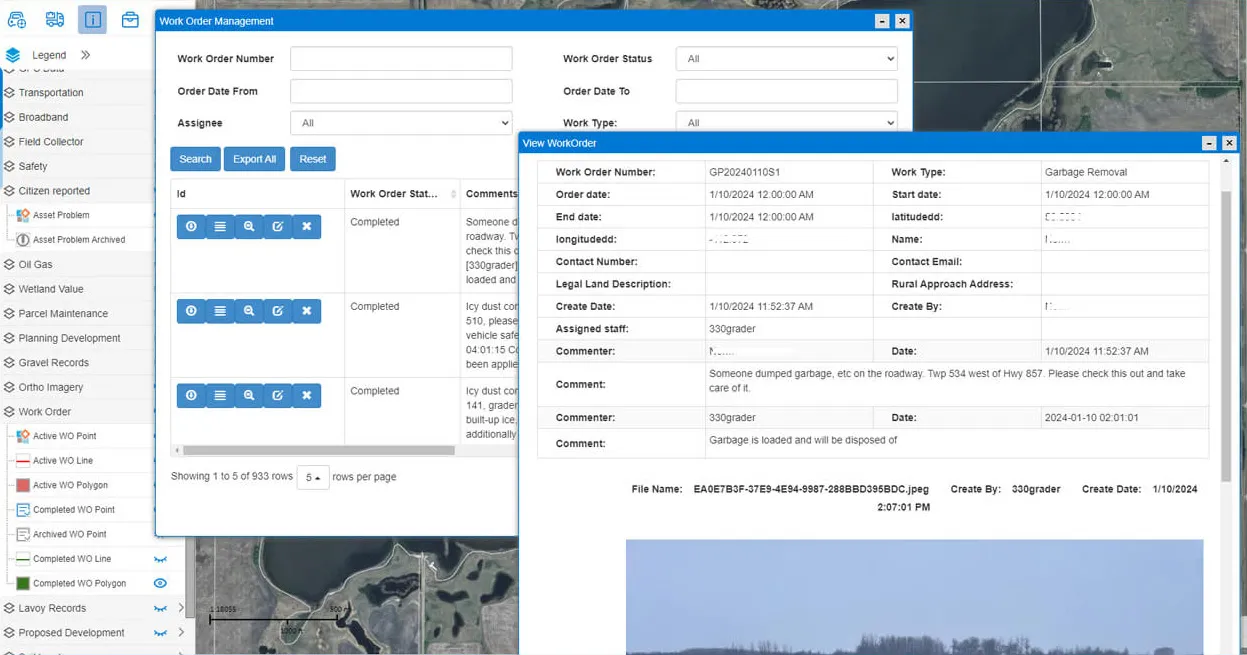Screen dimensions: 1247x655
Task: Open details list for 'Someone dumped' row
Action: (220, 227)
